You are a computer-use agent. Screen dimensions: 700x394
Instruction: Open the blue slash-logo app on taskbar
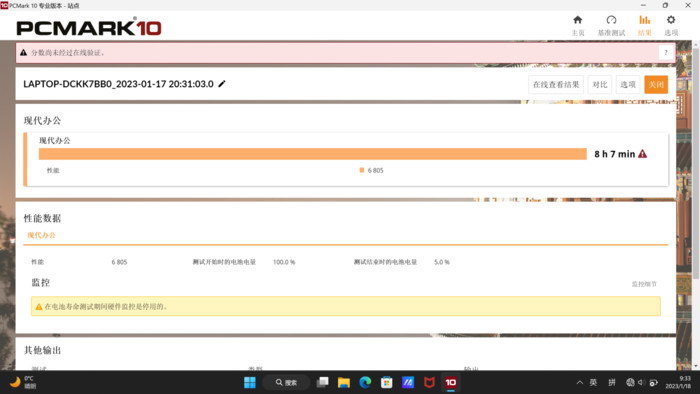click(408, 382)
